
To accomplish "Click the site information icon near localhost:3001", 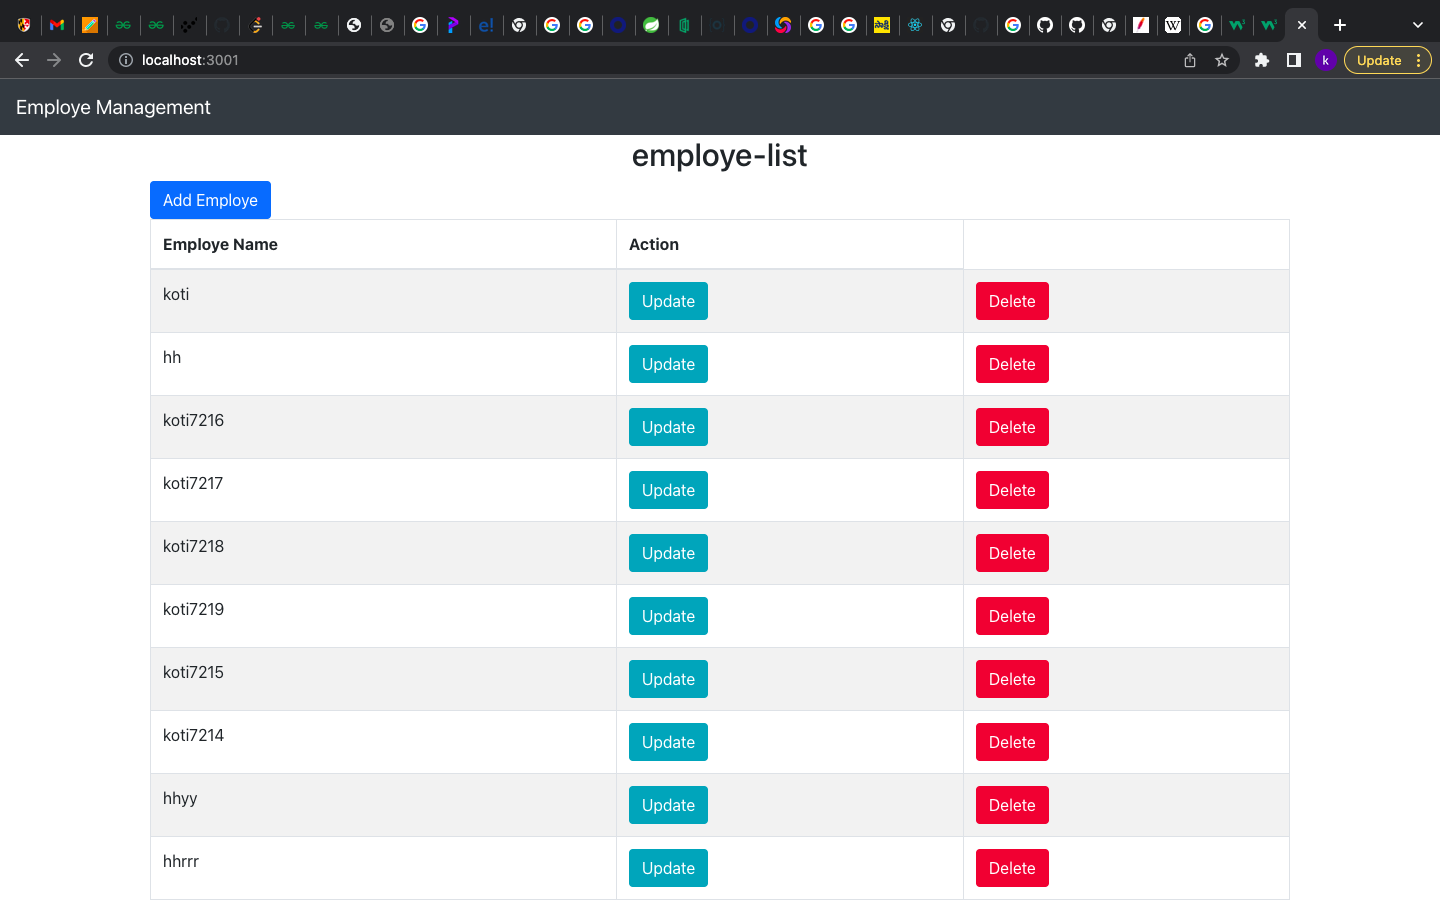I will [x=125, y=60].
